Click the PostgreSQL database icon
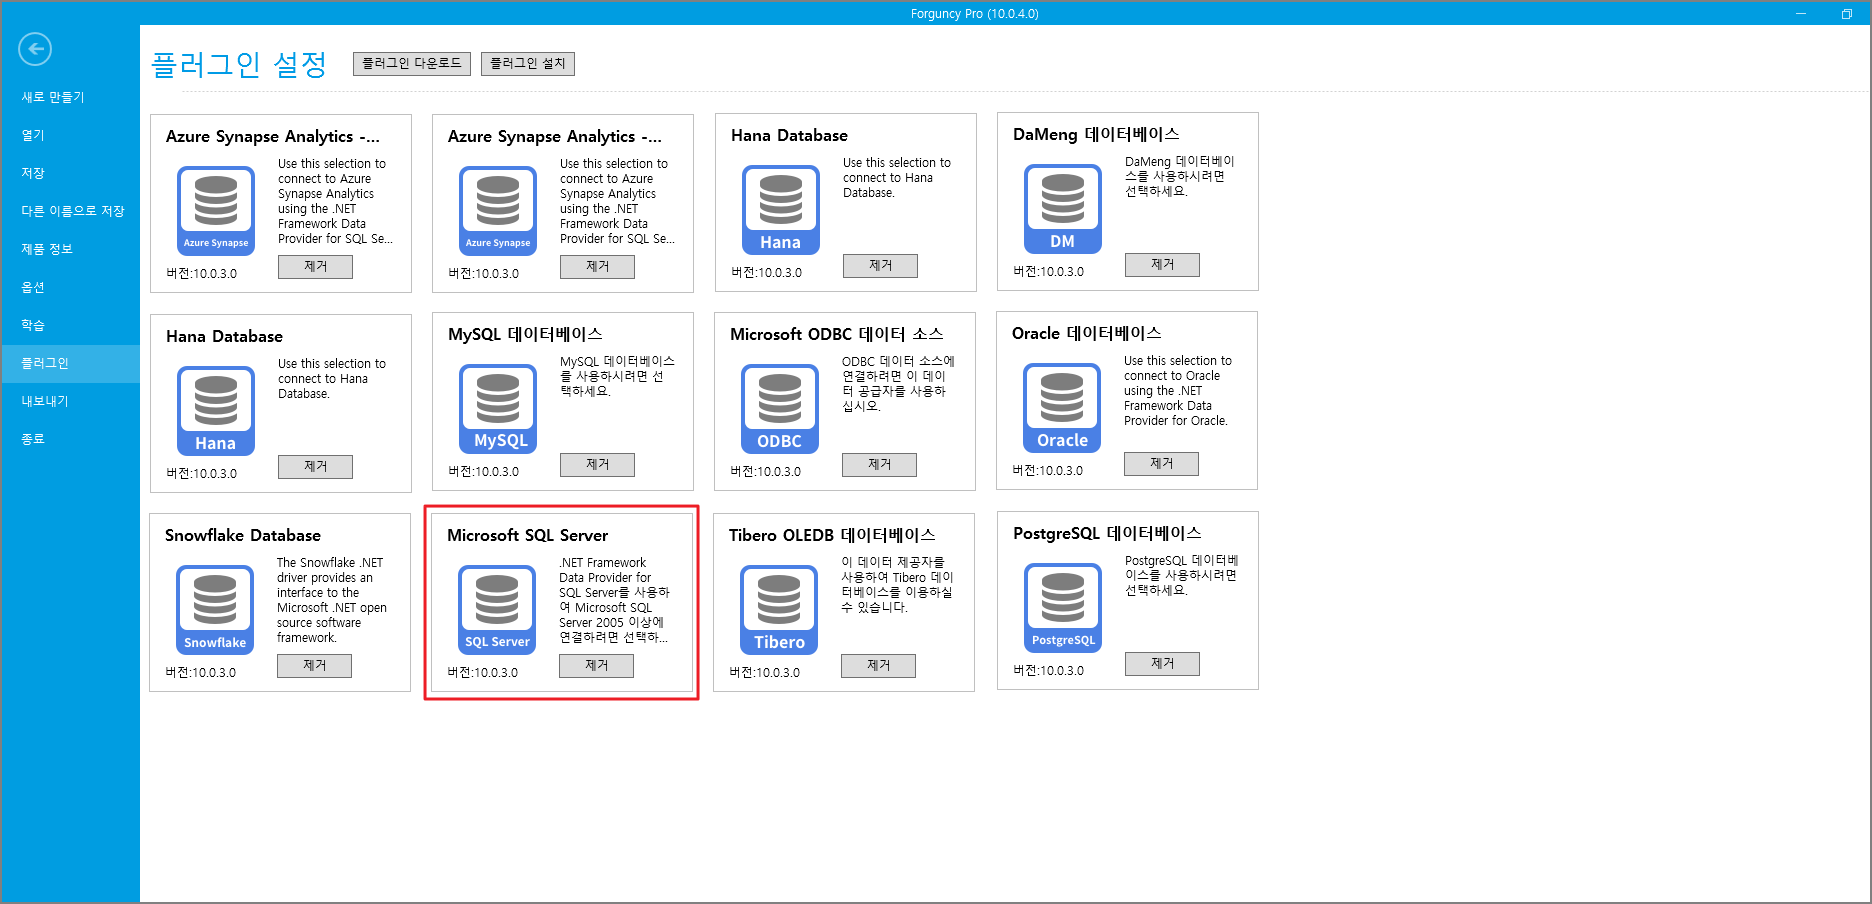This screenshot has width=1872, height=904. click(1063, 608)
